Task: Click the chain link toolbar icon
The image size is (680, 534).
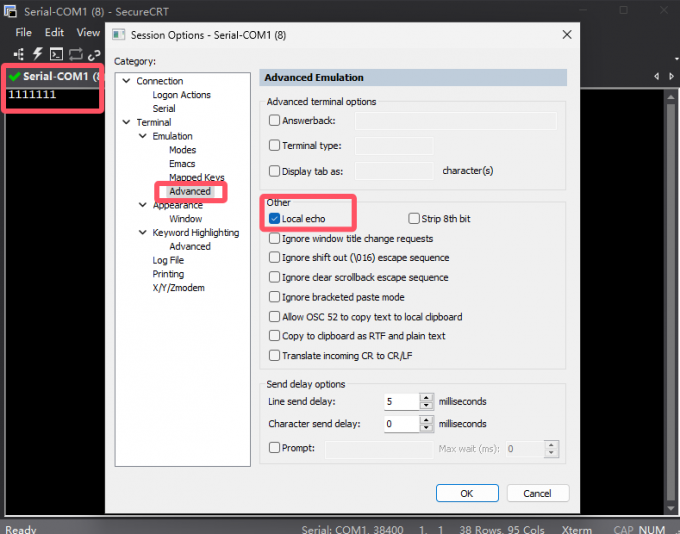Action: tap(94, 55)
